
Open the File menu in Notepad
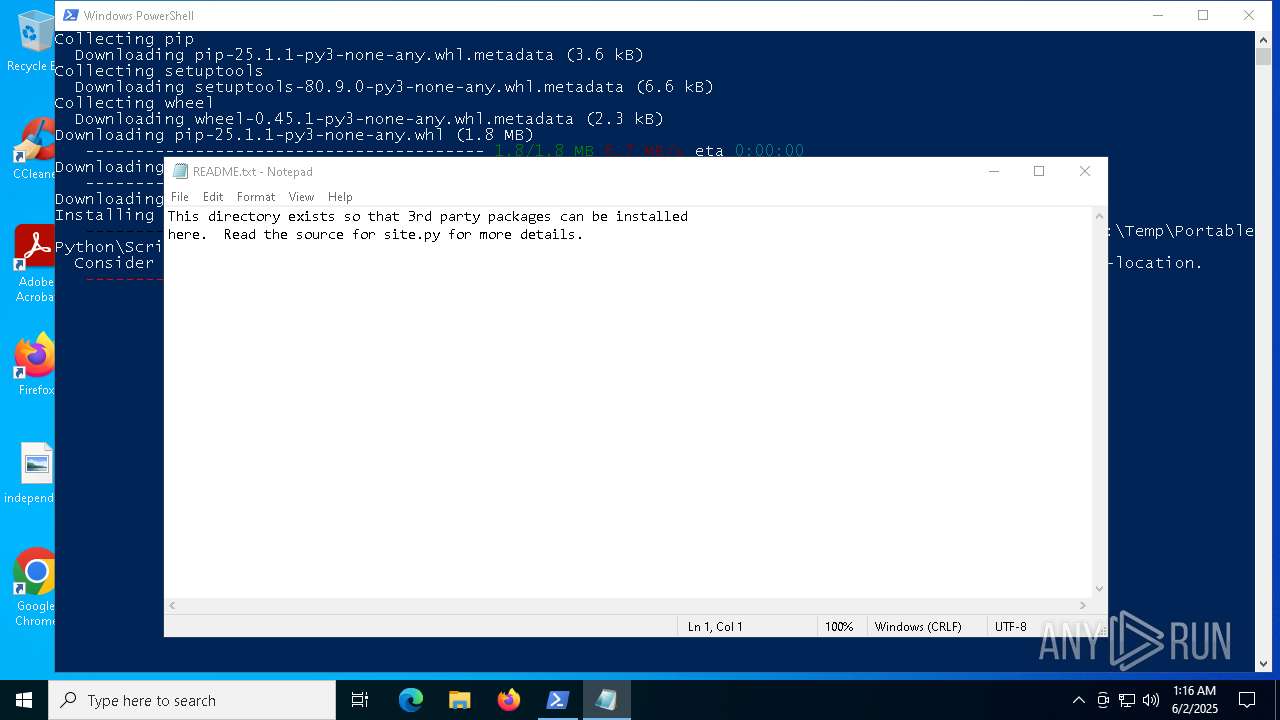point(180,197)
